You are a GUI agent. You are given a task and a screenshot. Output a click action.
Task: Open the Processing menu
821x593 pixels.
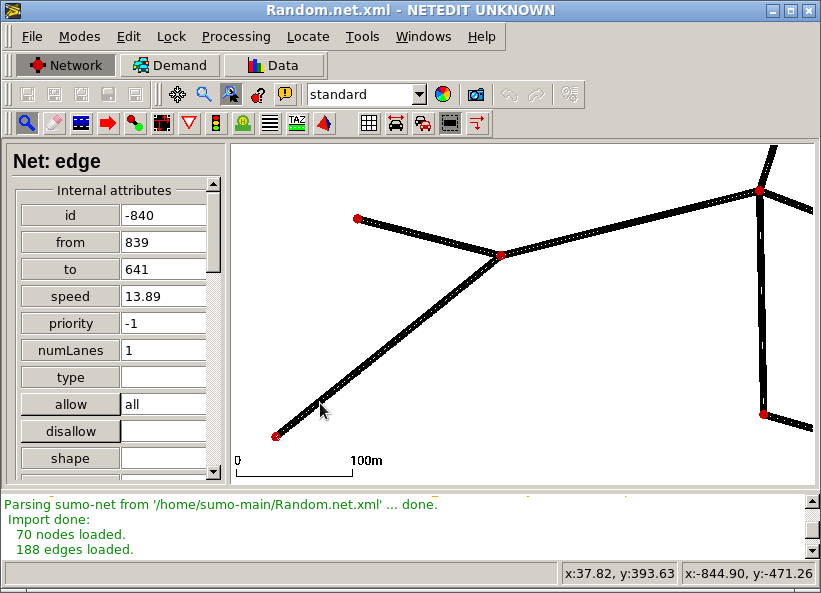236,37
